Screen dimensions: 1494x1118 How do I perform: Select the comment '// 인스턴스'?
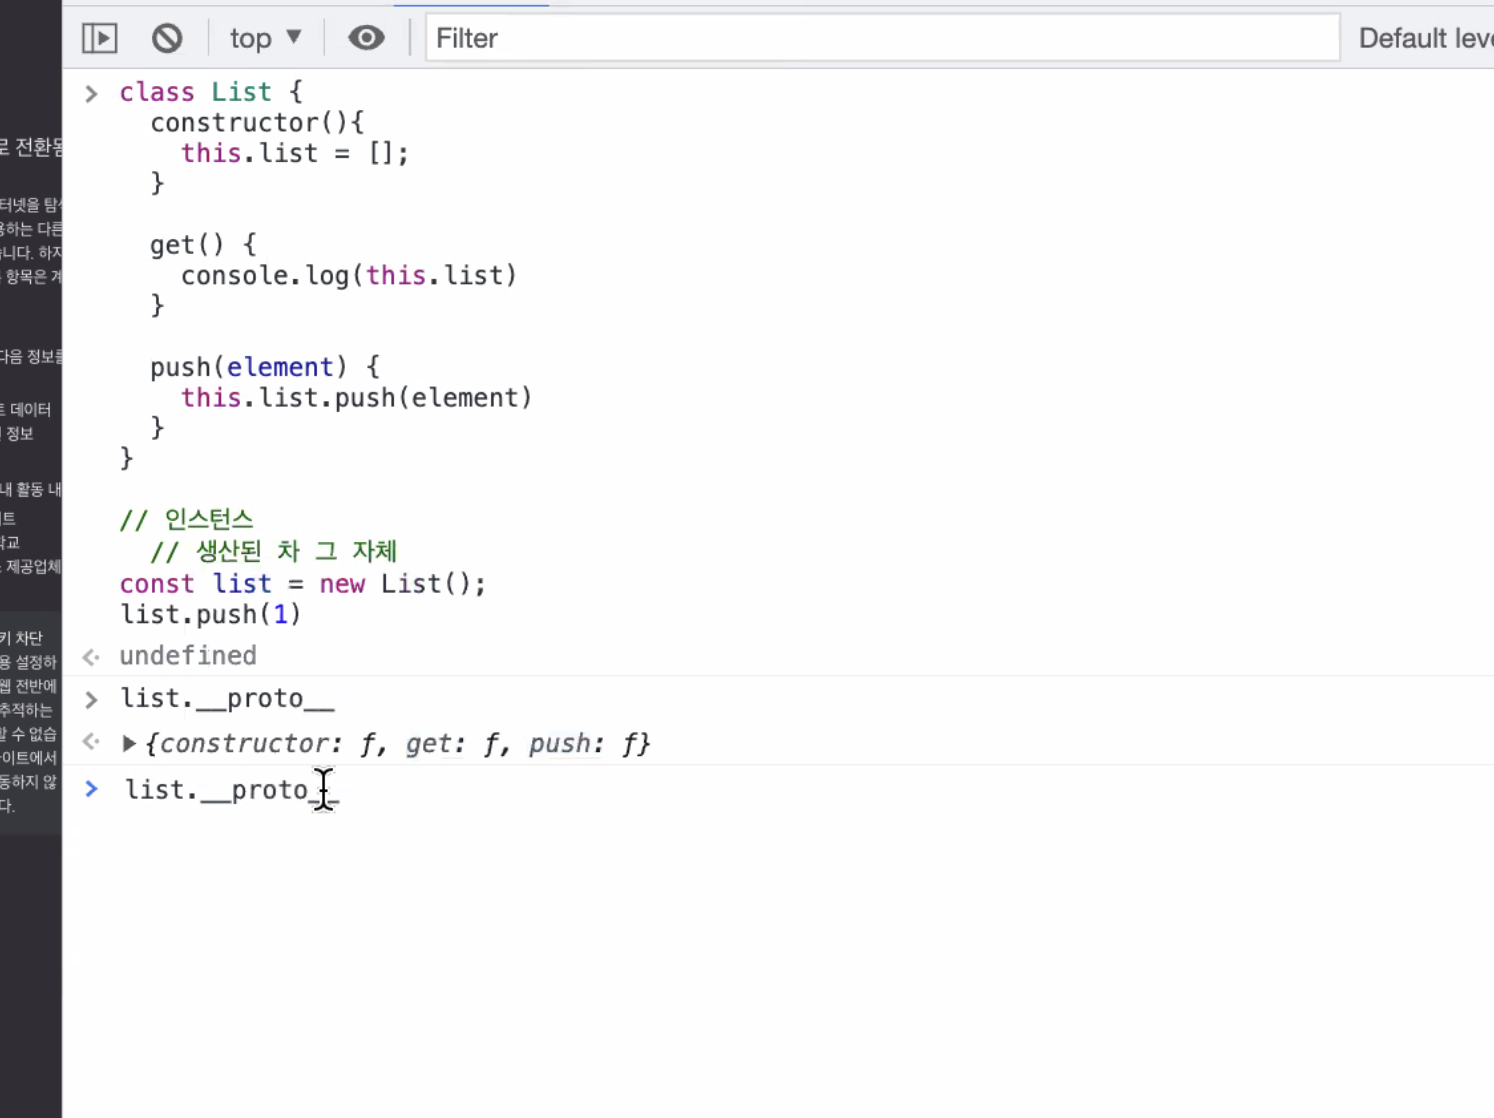click(x=187, y=520)
